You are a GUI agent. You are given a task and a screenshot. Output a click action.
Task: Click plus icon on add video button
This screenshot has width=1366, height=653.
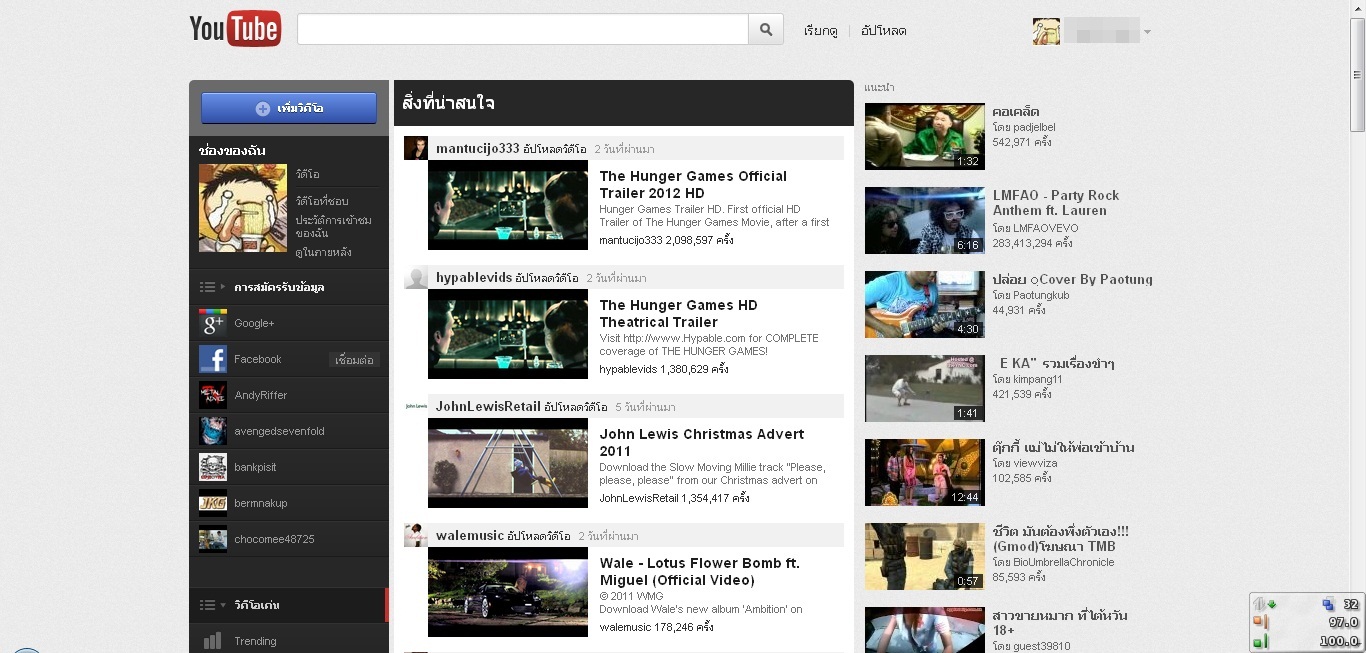coord(262,108)
